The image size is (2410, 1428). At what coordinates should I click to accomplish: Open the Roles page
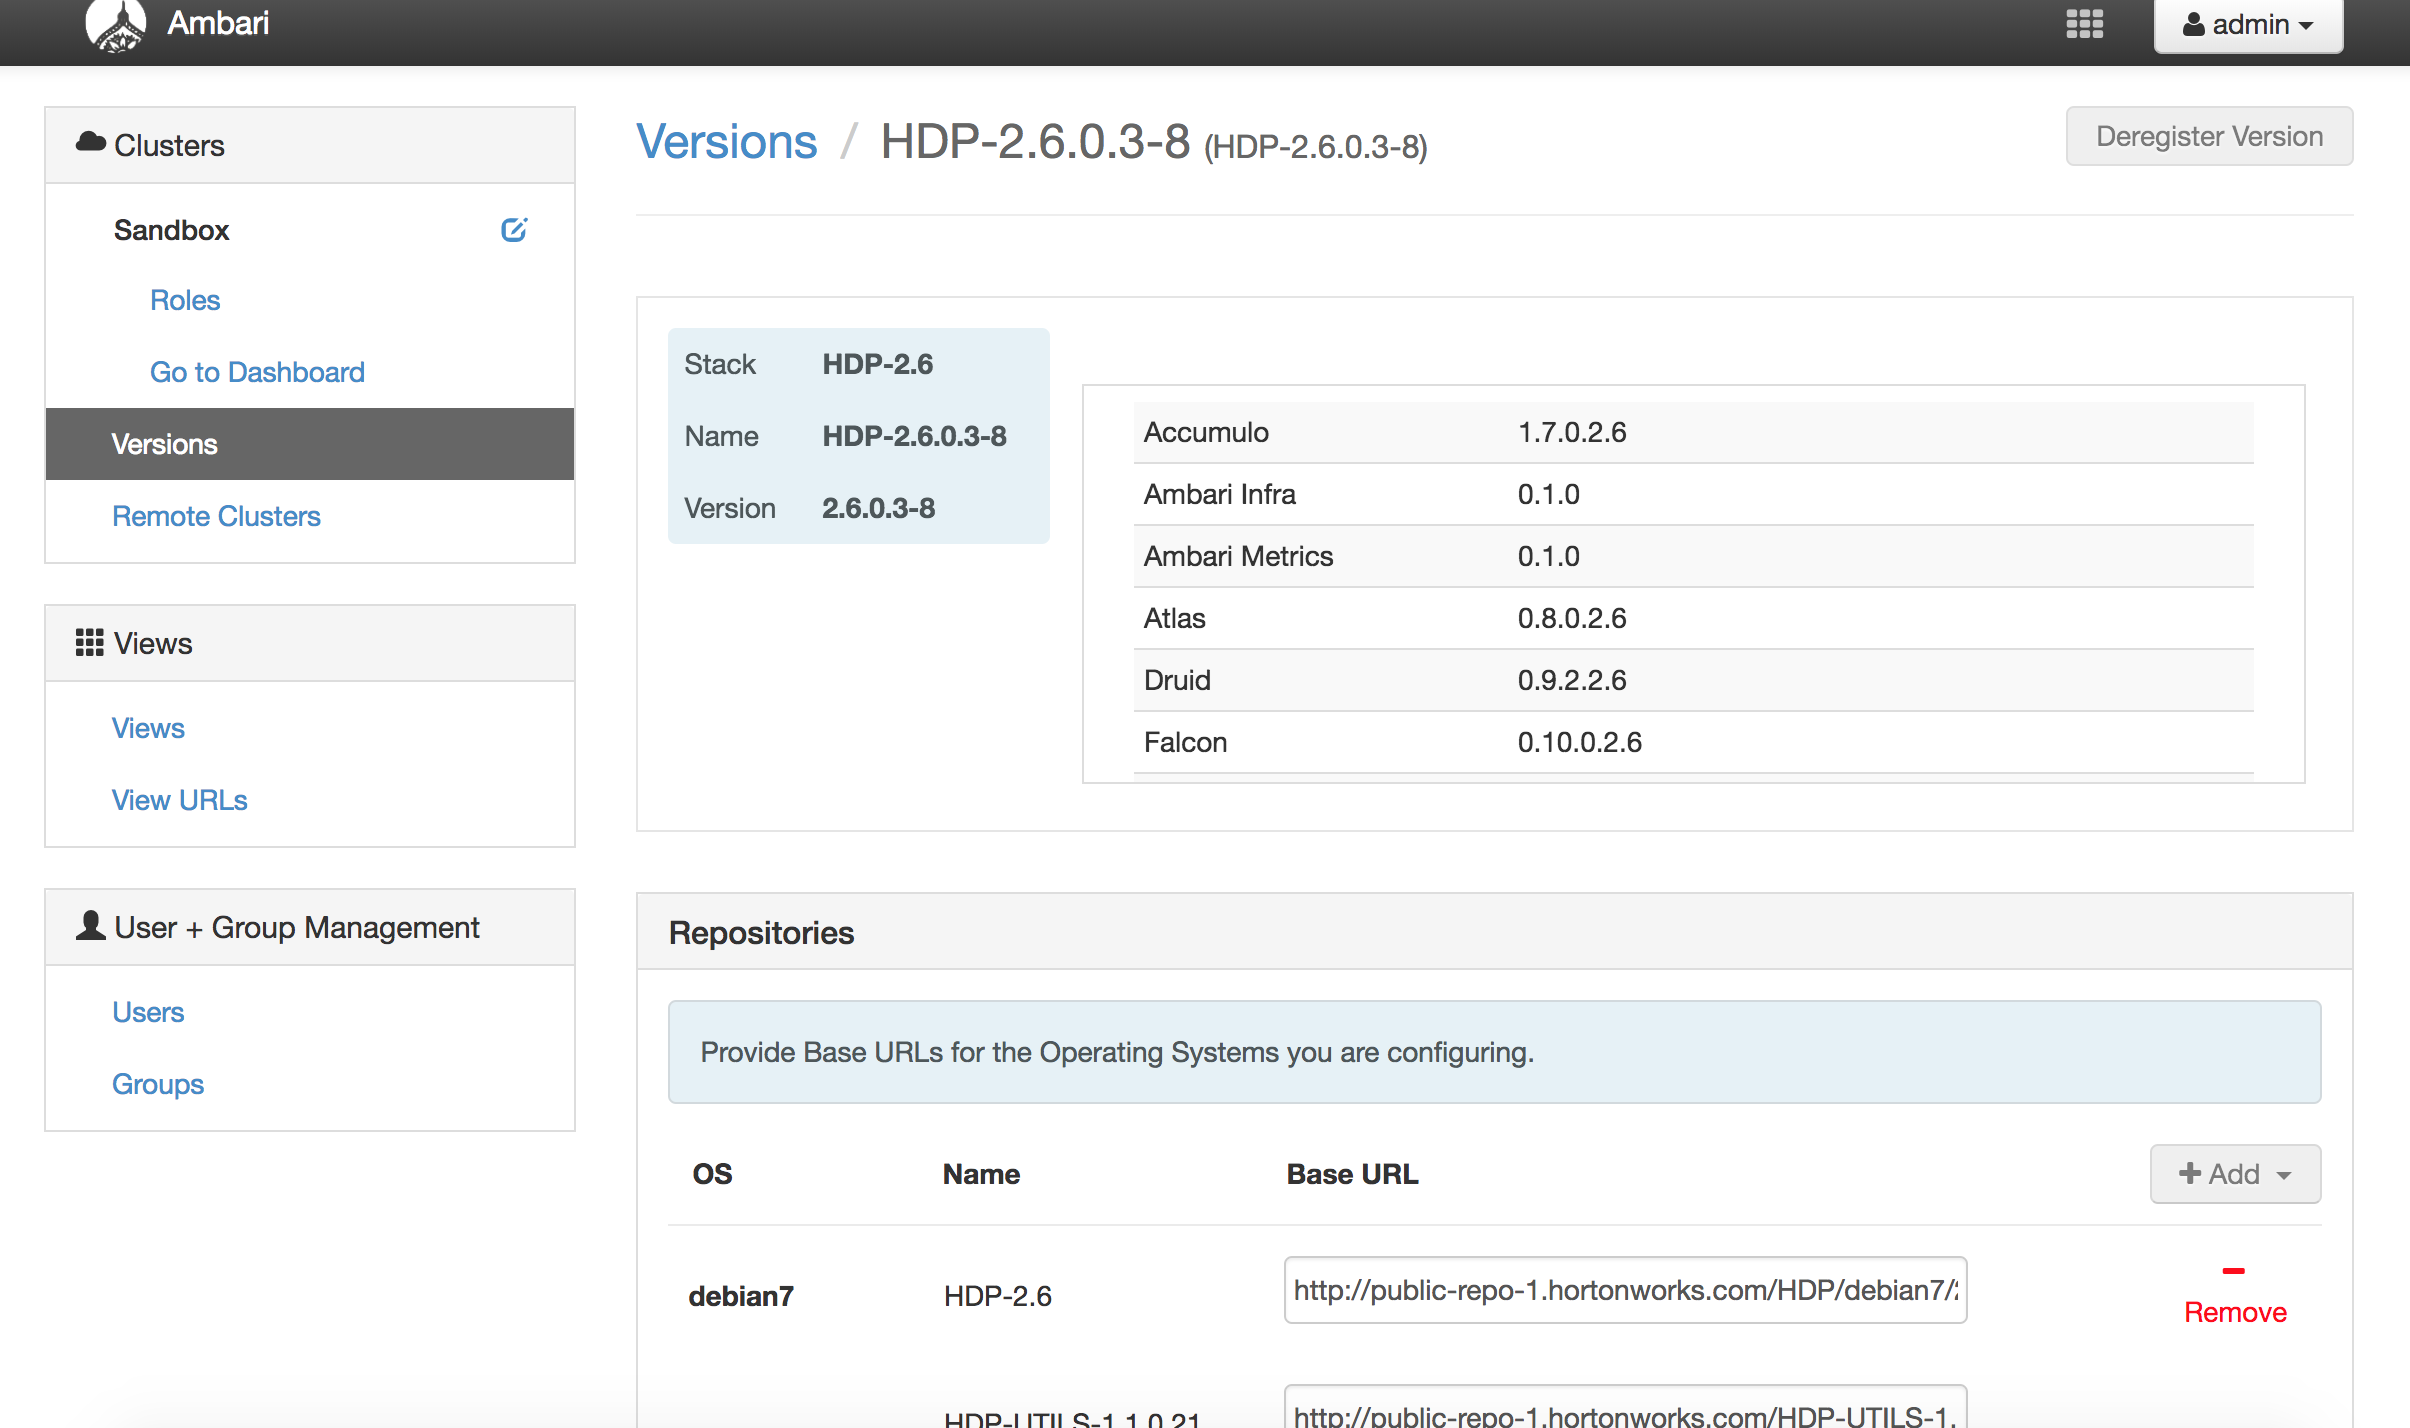185,299
